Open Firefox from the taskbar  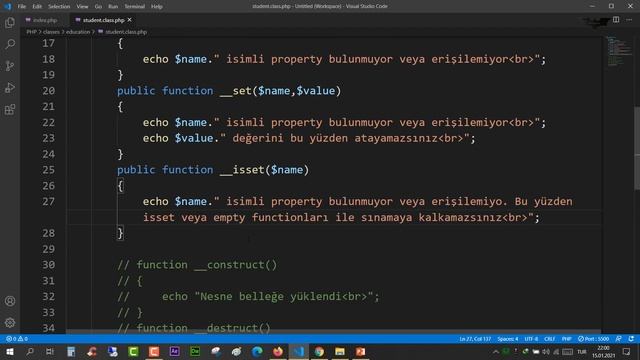coord(278,351)
